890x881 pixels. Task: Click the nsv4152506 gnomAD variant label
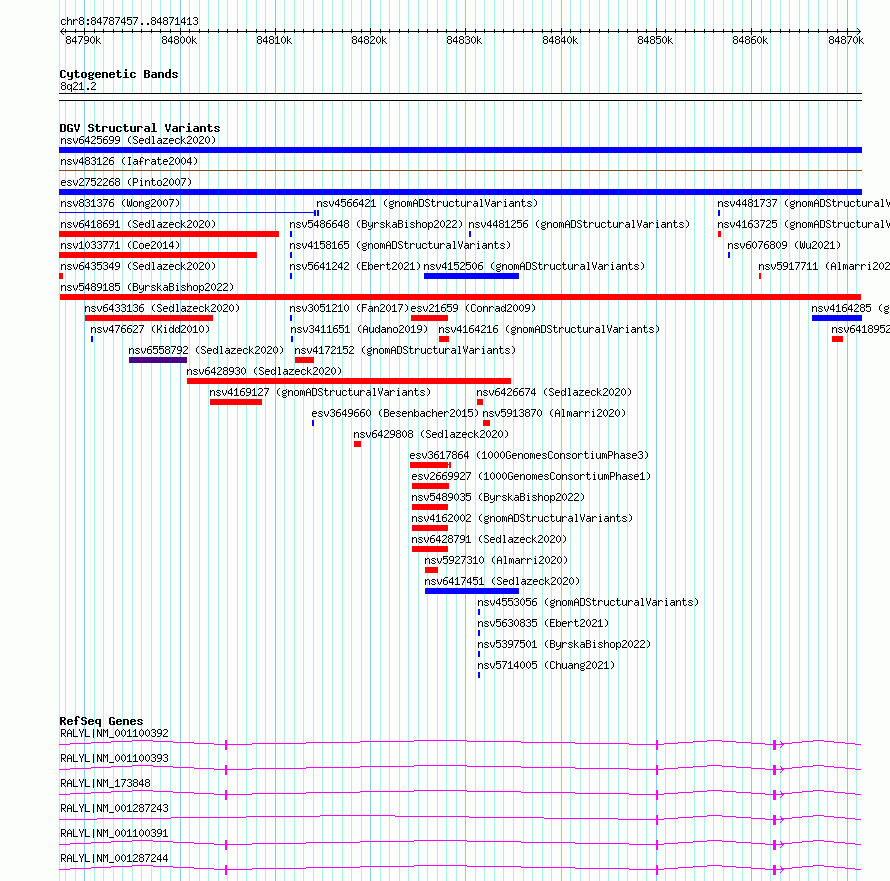click(x=534, y=266)
